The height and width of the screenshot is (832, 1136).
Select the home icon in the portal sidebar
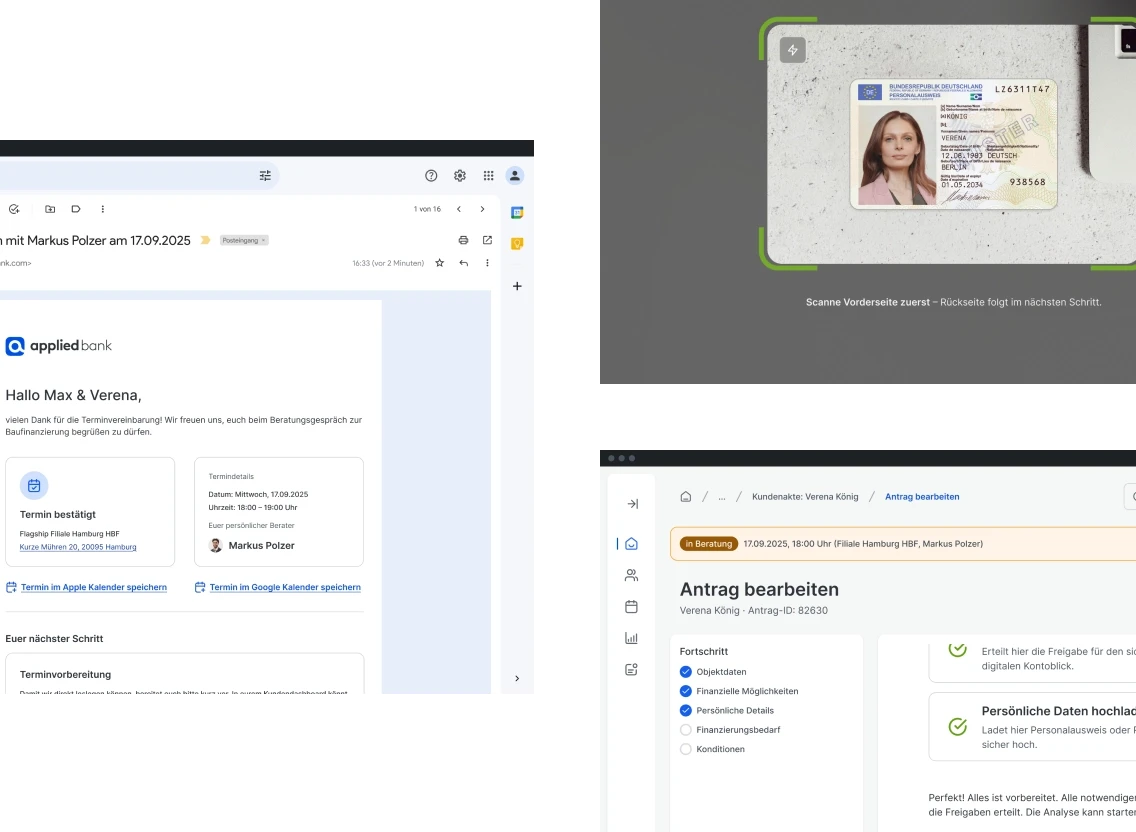(631, 543)
